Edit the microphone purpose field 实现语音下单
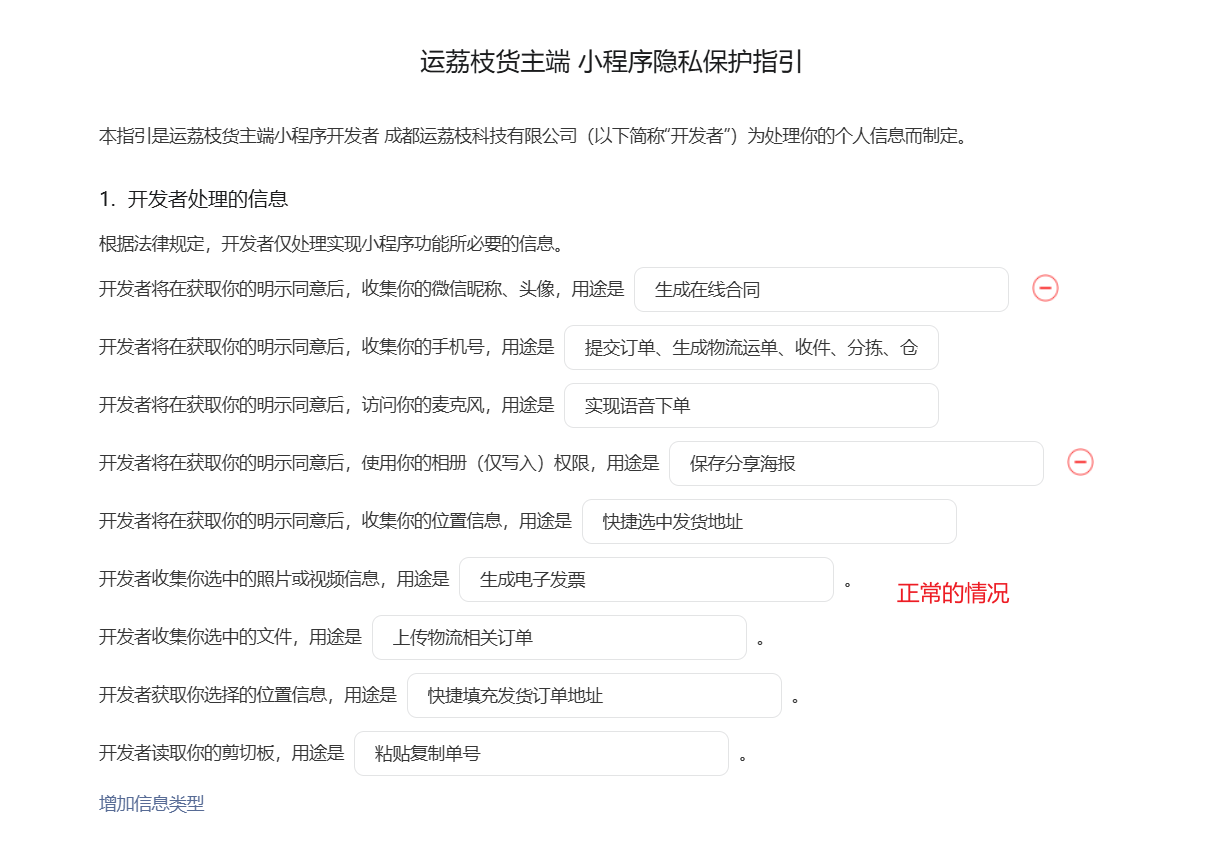Viewport: 1215px width, 845px height. (751, 406)
